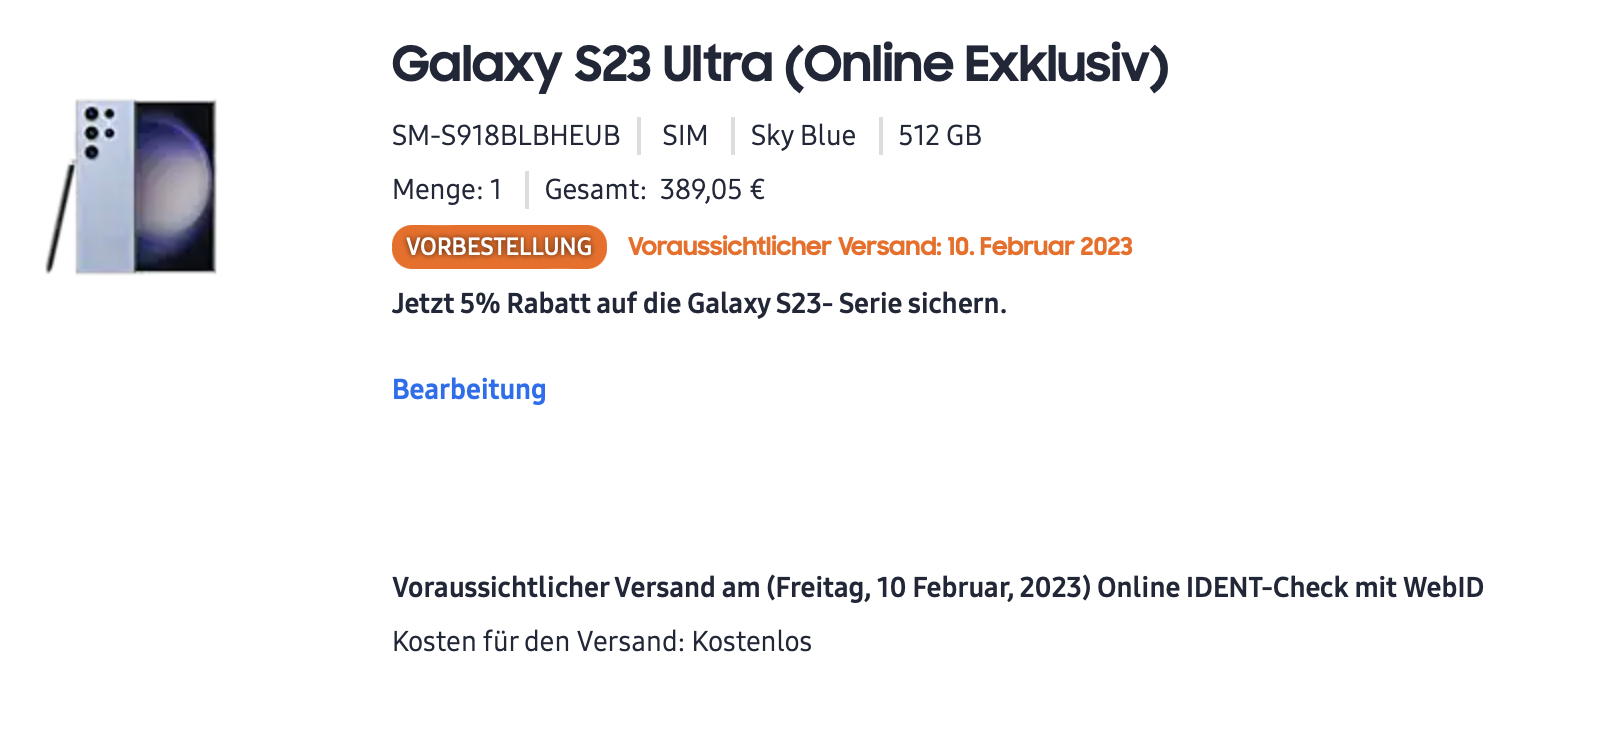Image resolution: width=1616 pixels, height=741 pixels.
Task: Click the orange VORBESTELLUNG badge
Action: pos(499,247)
